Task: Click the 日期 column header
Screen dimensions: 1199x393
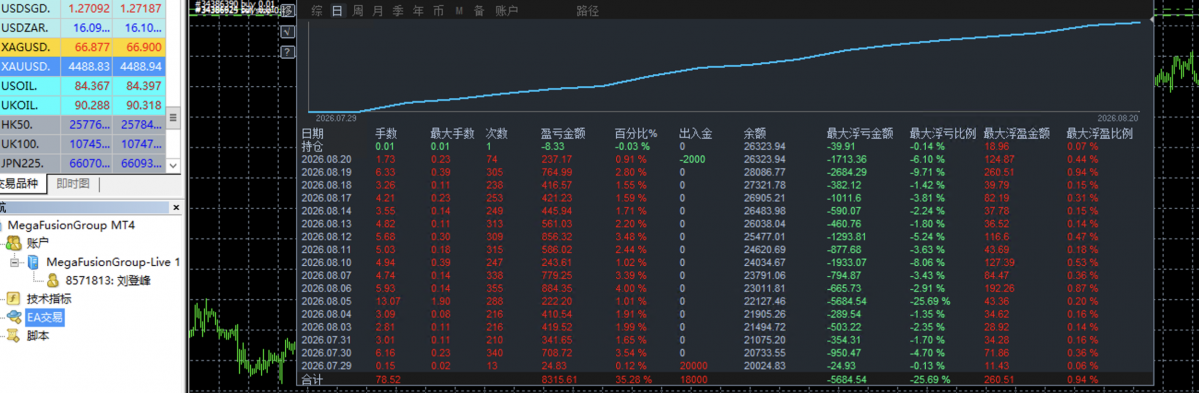Action: 312,133
